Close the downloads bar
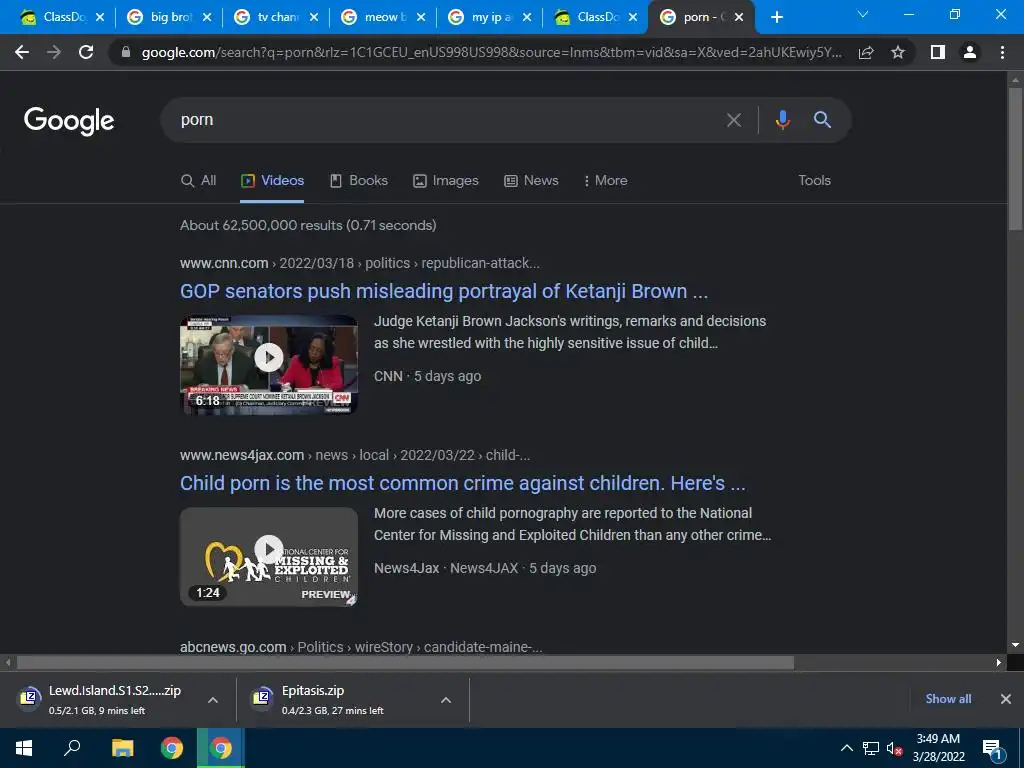The width and height of the screenshot is (1024, 768). coord(1006,699)
